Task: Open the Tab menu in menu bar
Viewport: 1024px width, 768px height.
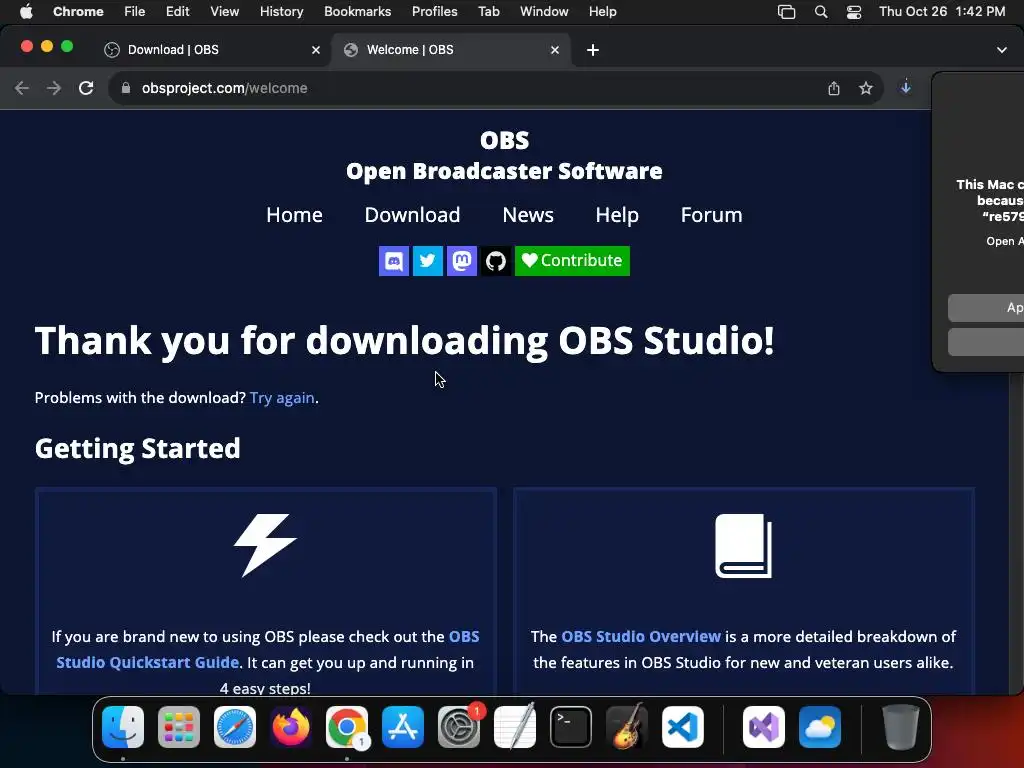Action: pyautogui.click(x=488, y=12)
